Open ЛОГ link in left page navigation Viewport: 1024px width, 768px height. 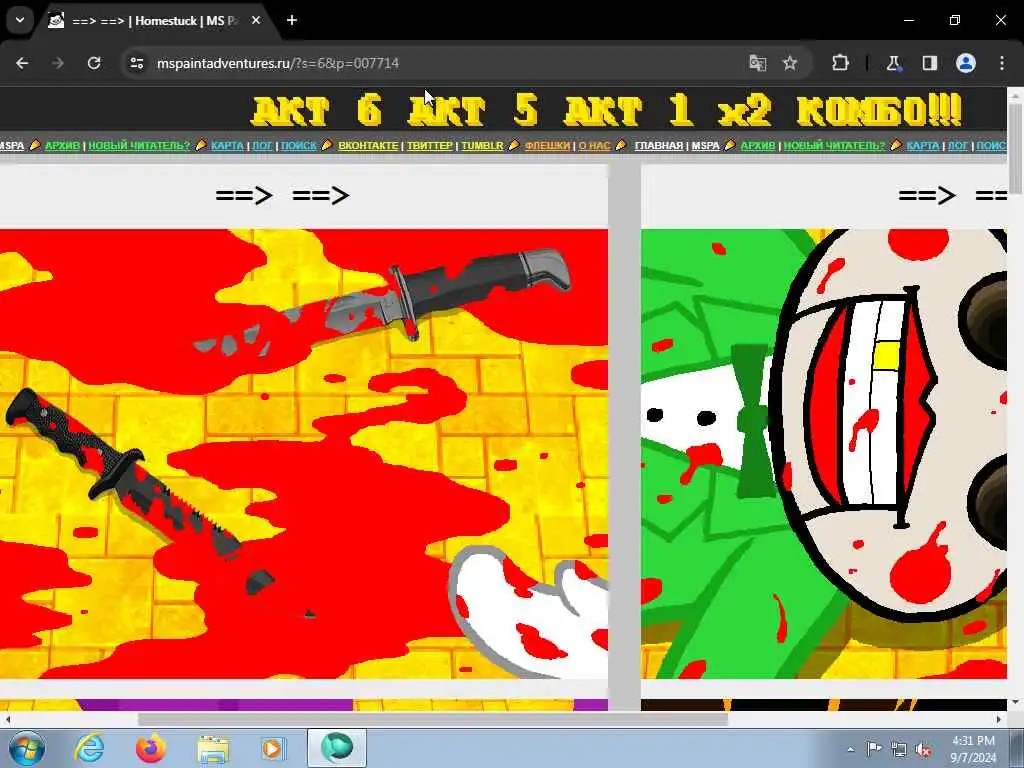[x=263, y=146]
